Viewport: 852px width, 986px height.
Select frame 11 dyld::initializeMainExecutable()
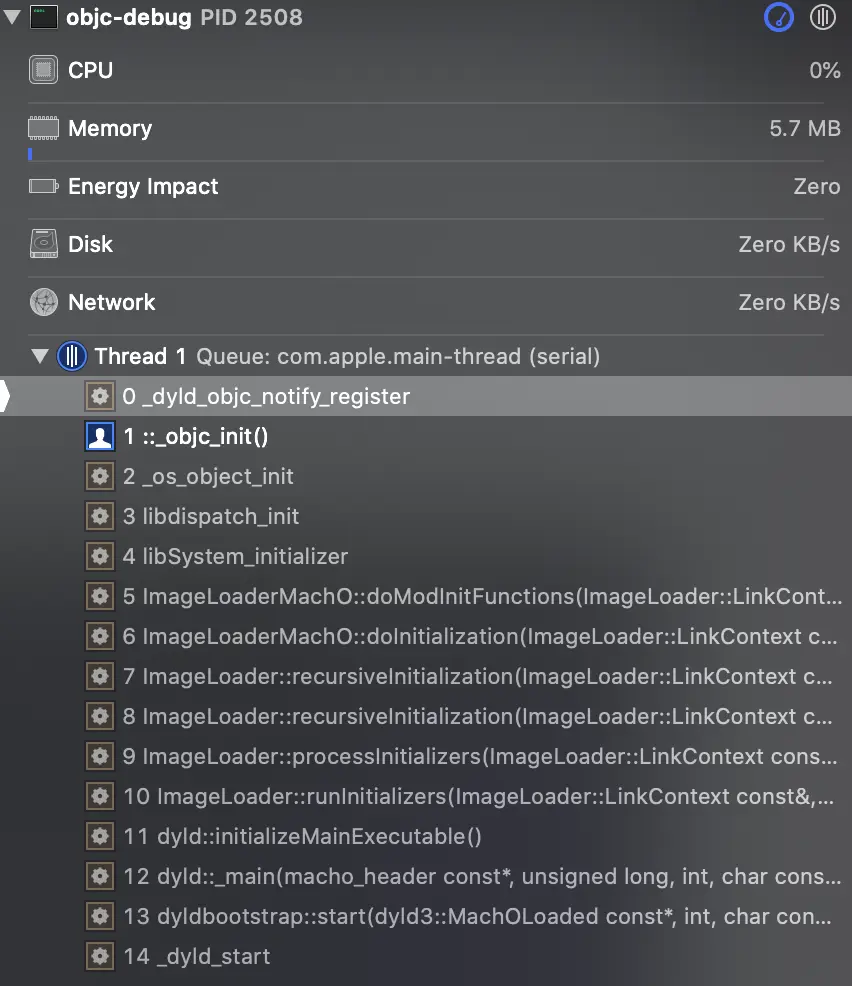pyautogui.click(x=302, y=837)
